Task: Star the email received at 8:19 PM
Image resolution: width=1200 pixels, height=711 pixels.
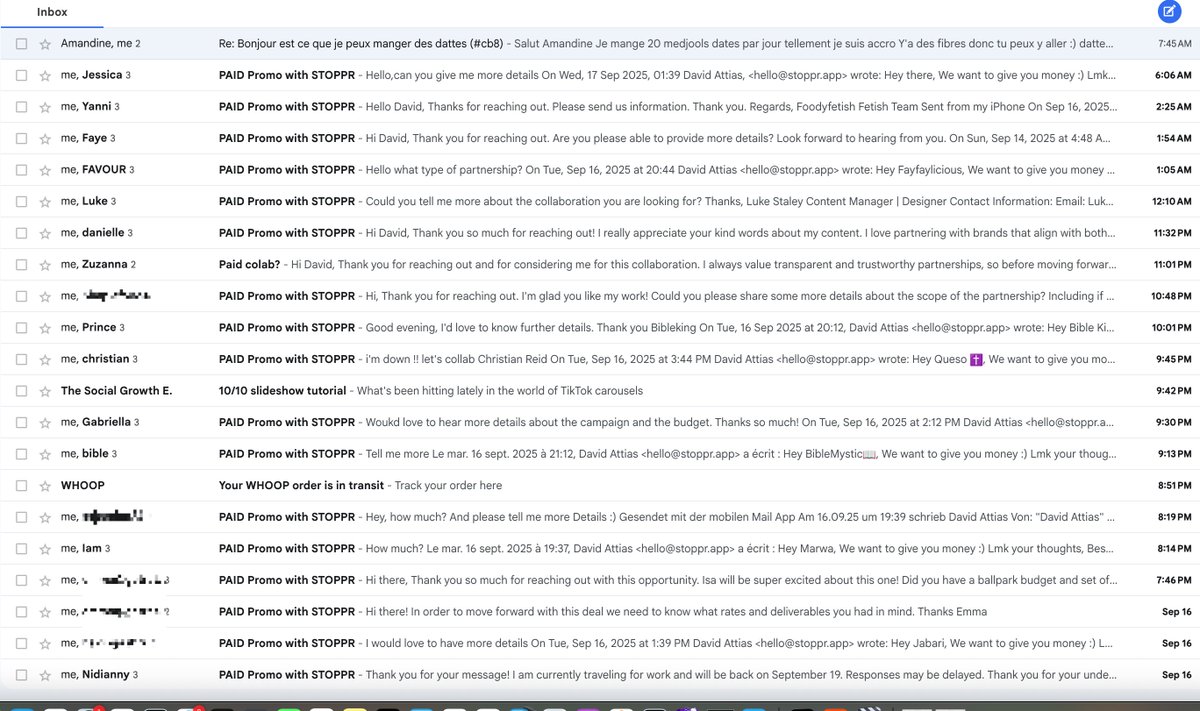Action: click(45, 517)
